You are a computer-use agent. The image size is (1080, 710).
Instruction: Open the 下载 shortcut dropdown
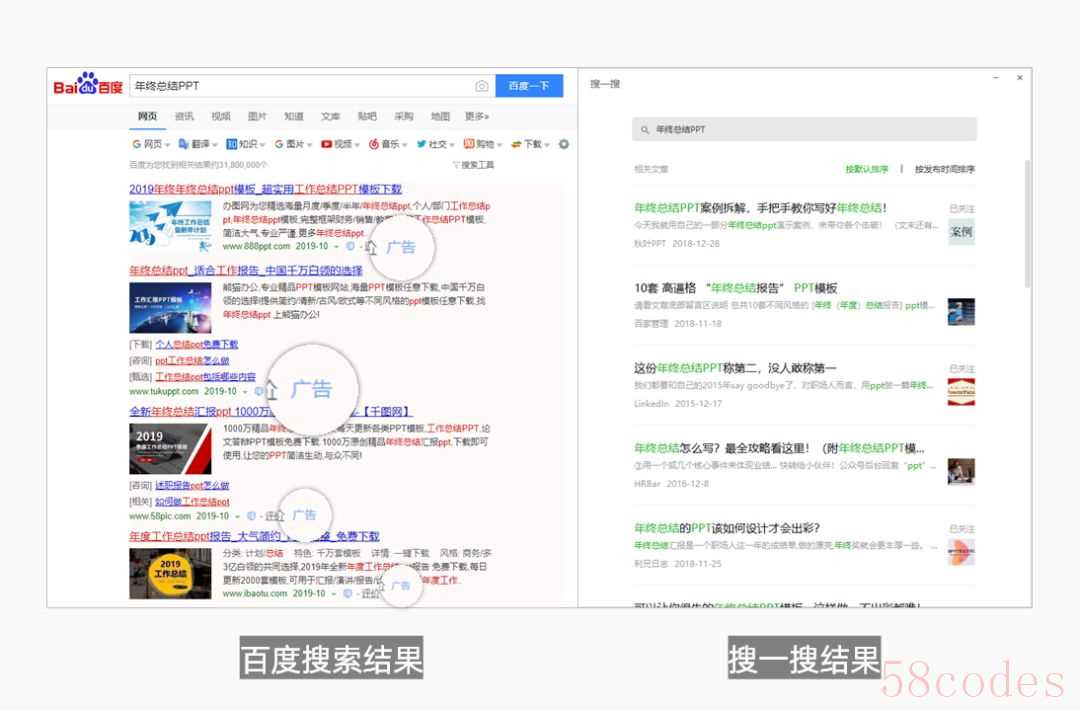[x=530, y=144]
